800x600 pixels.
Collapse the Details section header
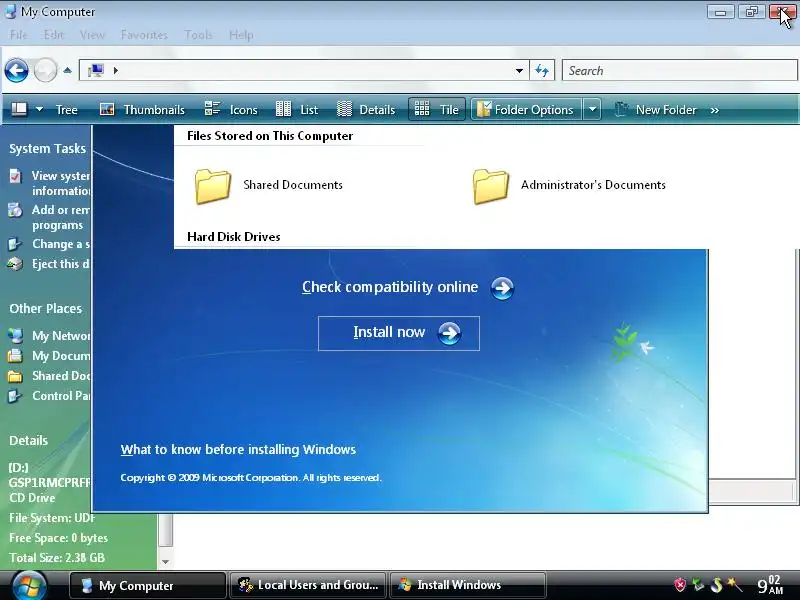click(x=29, y=440)
